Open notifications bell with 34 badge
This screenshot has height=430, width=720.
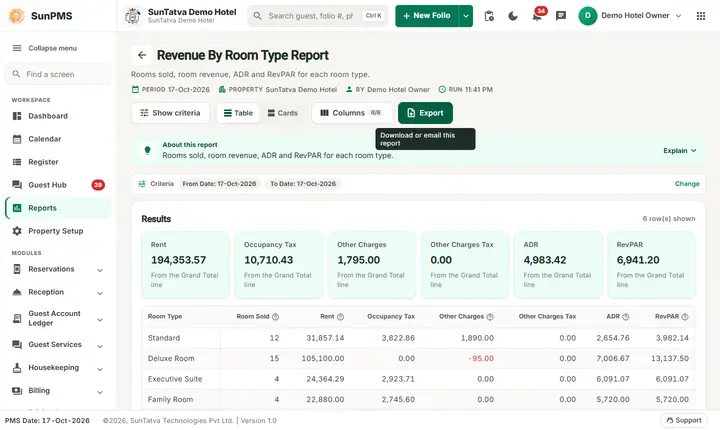point(537,15)
